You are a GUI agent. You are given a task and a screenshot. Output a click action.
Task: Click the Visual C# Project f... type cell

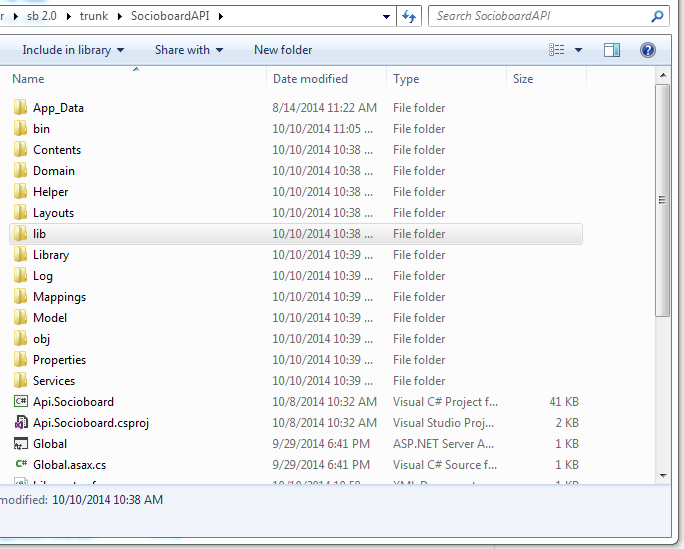click(x=445, y=402)
